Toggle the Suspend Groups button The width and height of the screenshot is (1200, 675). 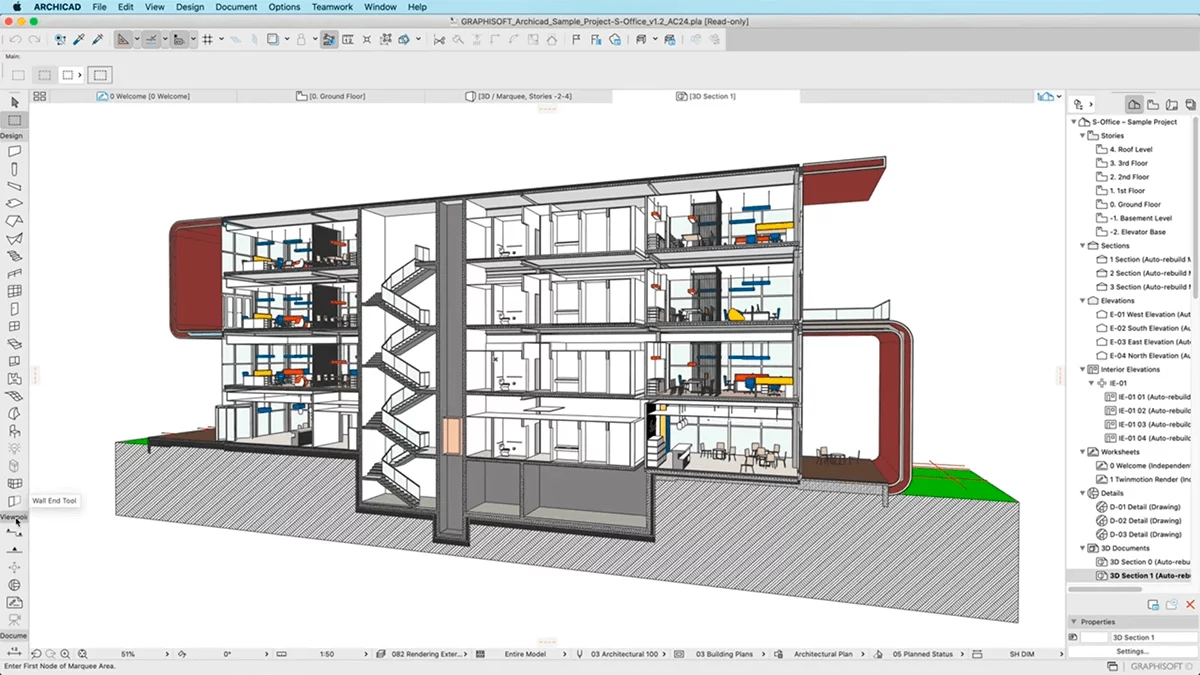point(328,40)
